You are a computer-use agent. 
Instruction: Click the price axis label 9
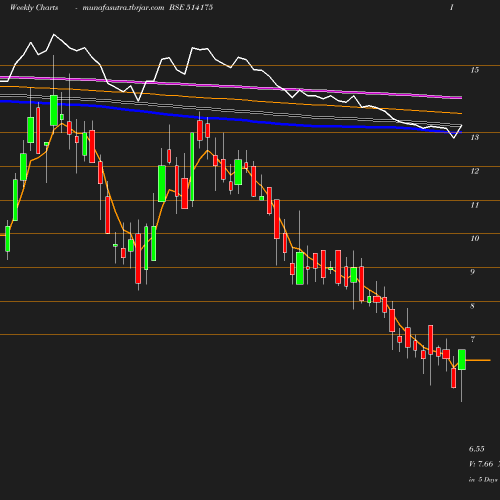472,272
